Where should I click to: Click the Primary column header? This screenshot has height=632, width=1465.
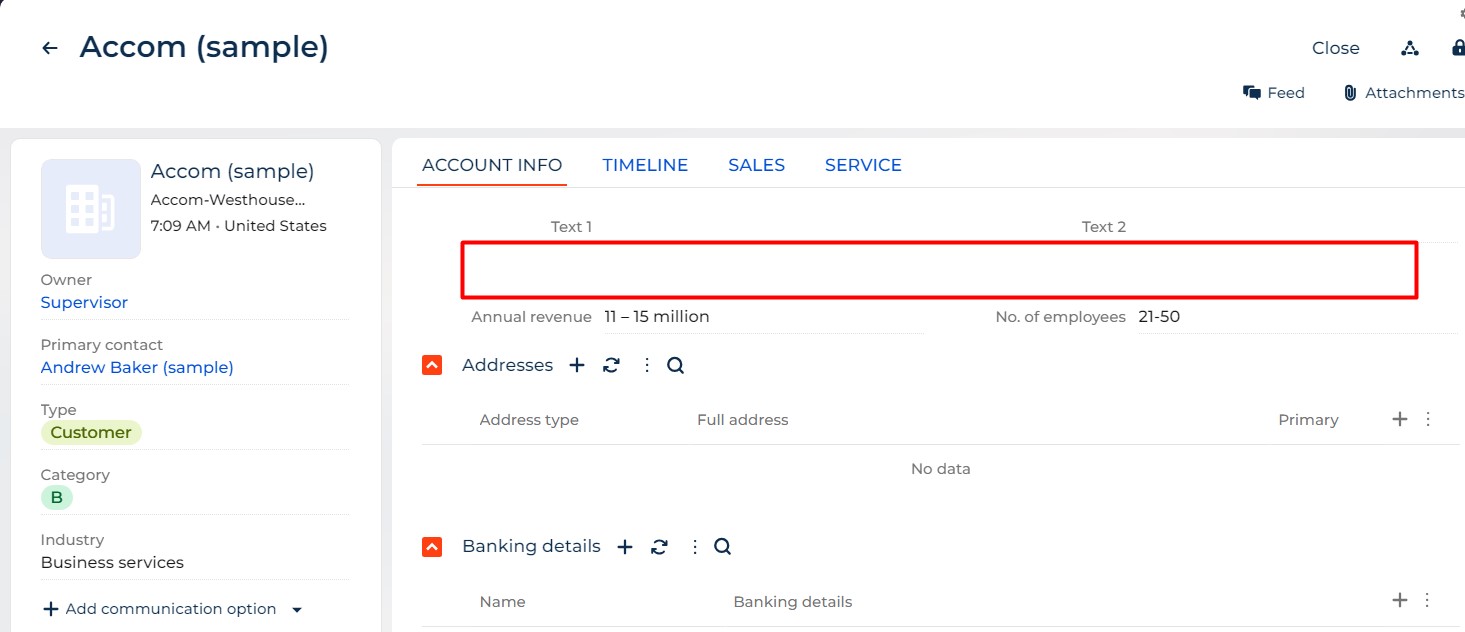coord(1308,420)
